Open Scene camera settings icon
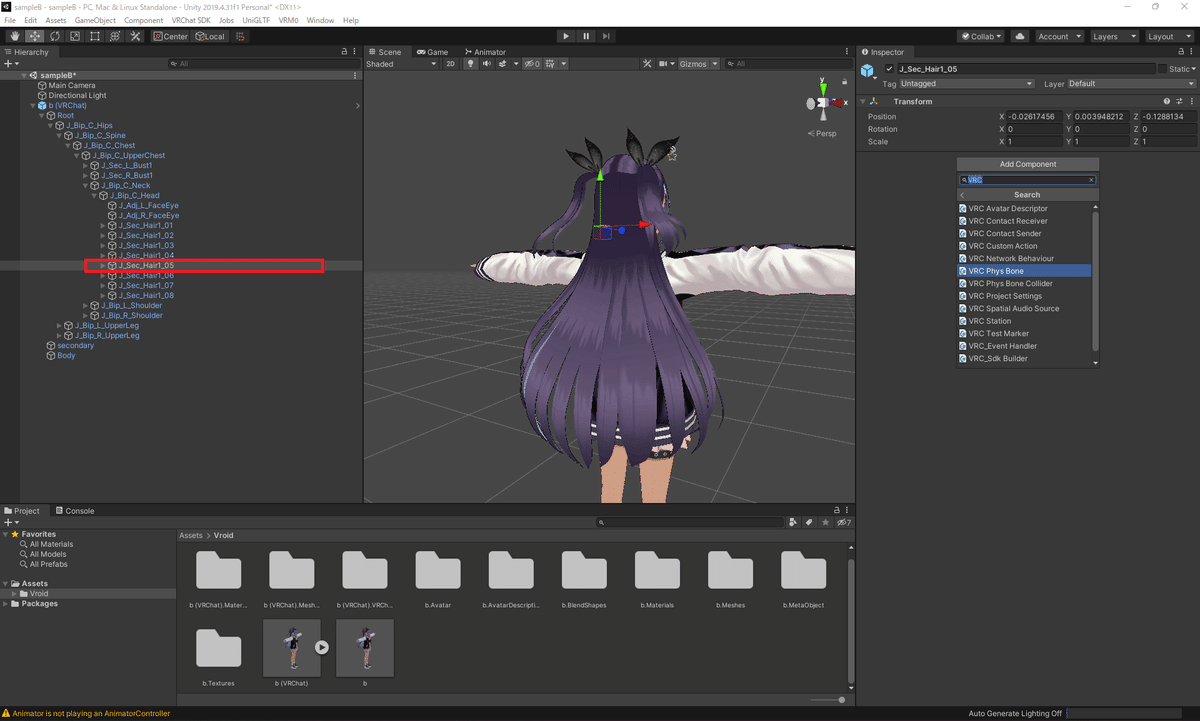1200x721 pixels. [665, 64]
